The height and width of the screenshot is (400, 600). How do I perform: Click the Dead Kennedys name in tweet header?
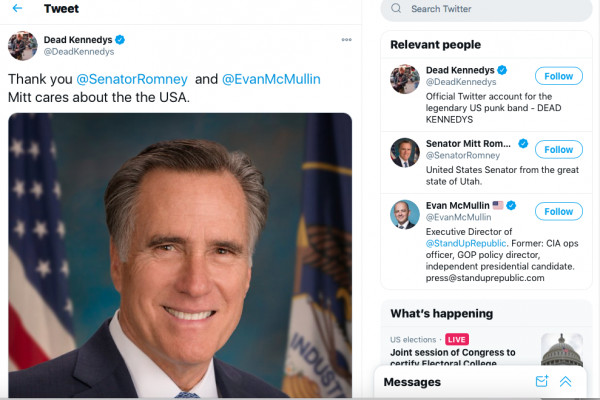tap(77, 39)
